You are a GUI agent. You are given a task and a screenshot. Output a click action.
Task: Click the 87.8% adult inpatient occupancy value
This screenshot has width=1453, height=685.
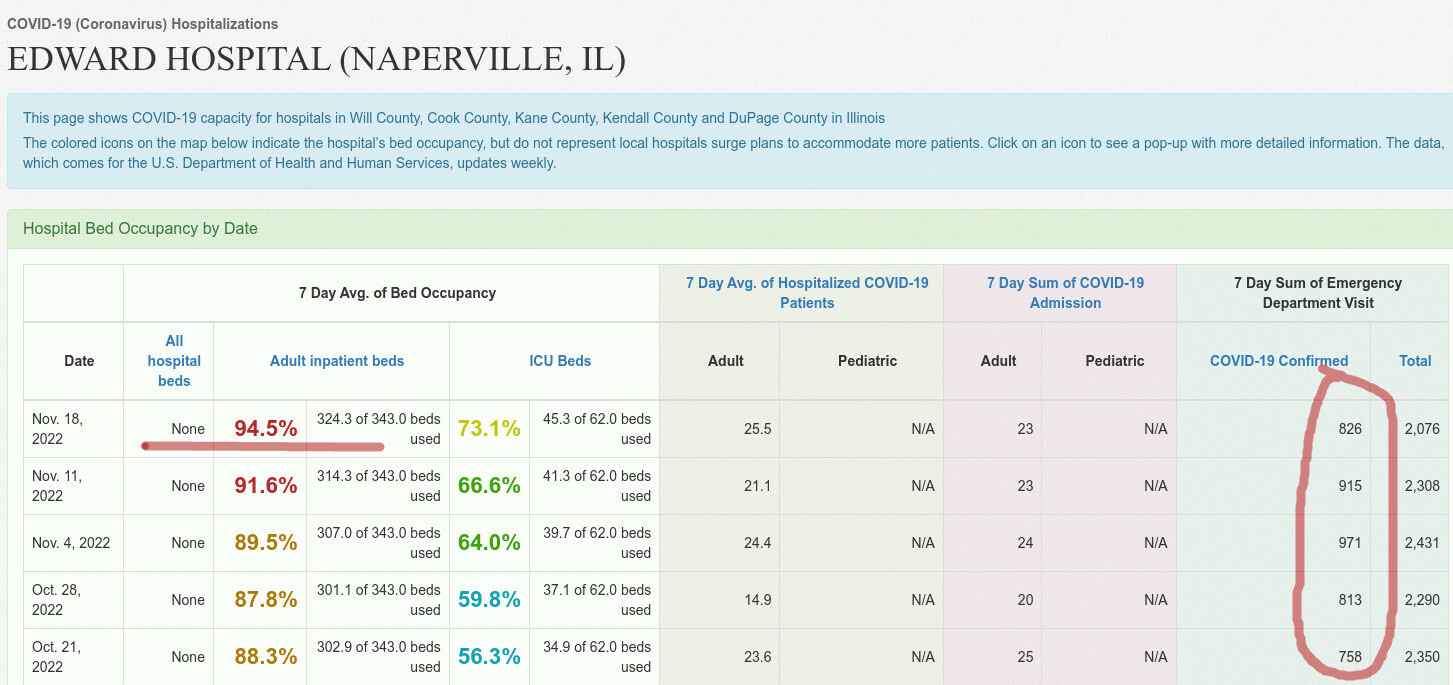pos(266,600)
